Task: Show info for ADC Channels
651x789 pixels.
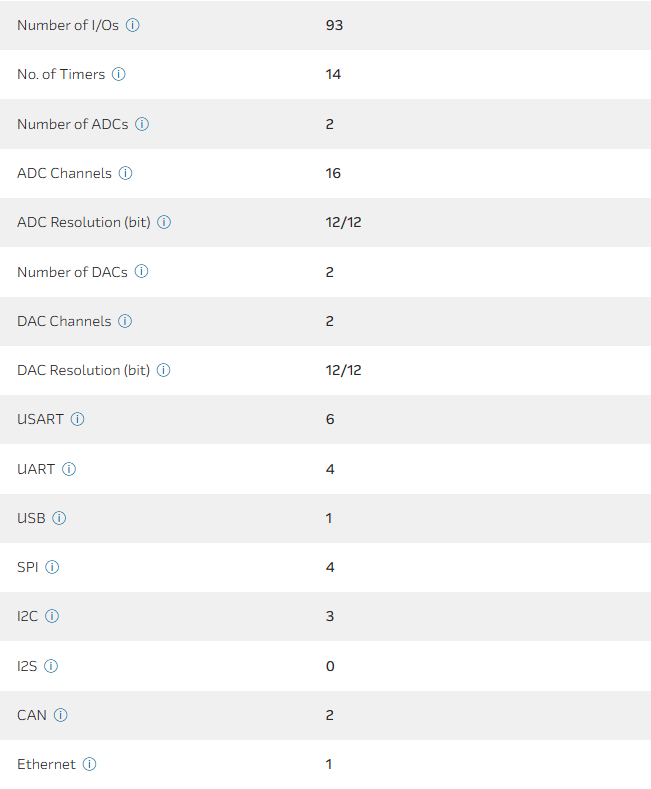Action: (125, 173)
